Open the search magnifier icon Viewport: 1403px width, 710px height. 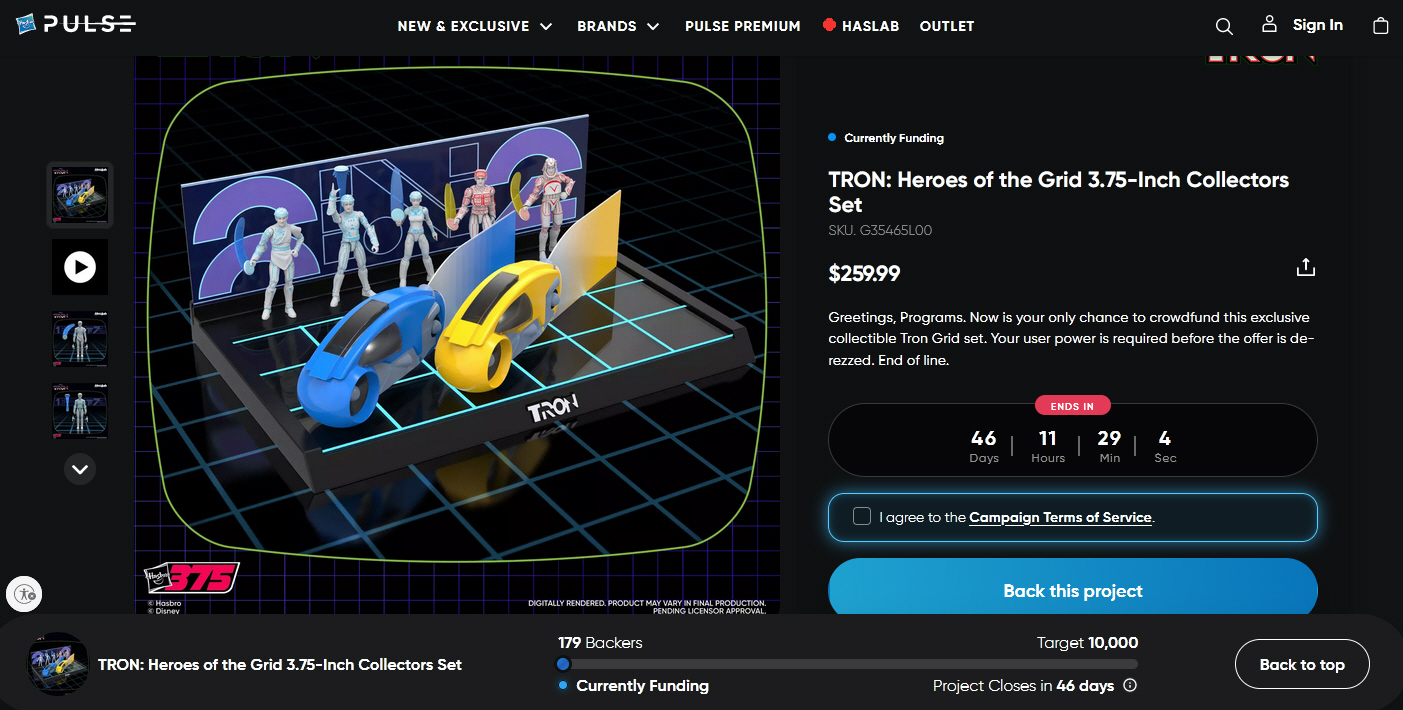coord(1224,26)
